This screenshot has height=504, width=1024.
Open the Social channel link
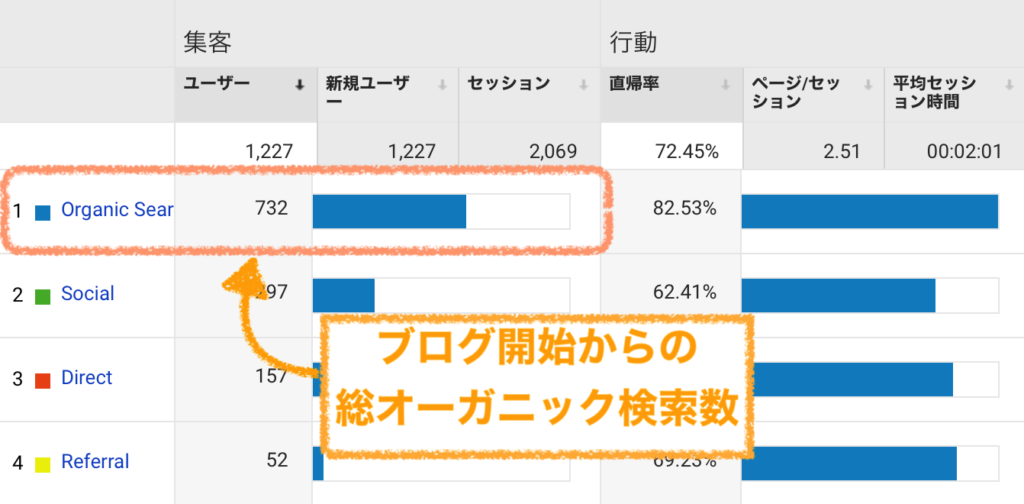tap(88, 294)
